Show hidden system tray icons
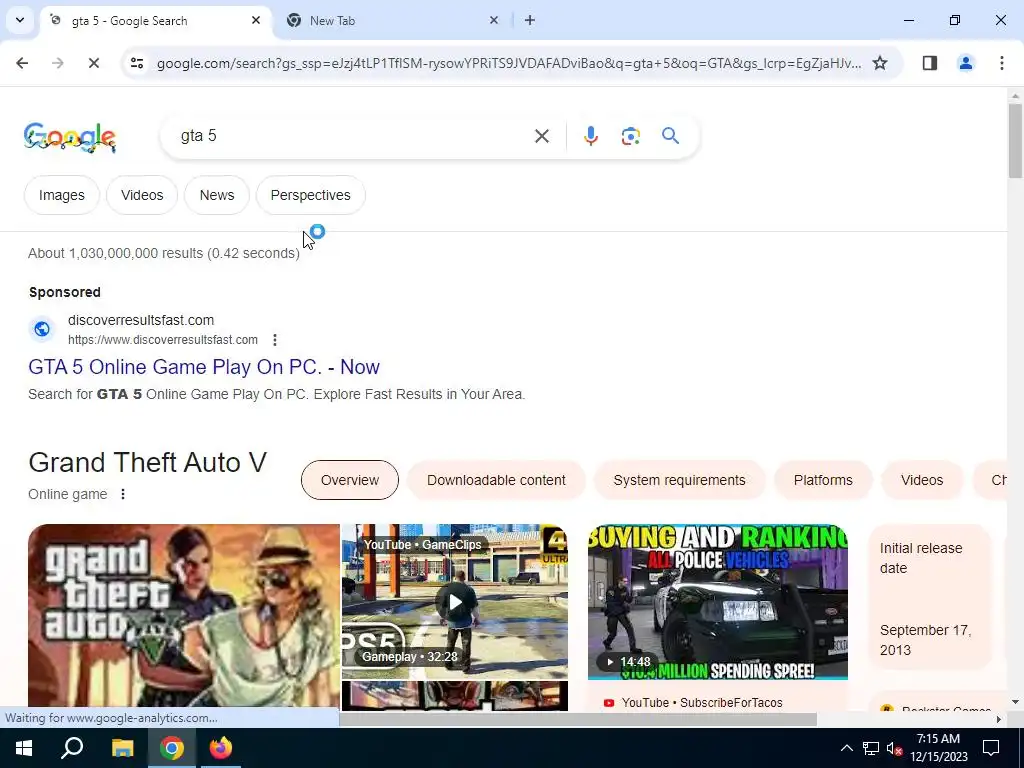Image resolution: width=1024 pixels, height=768 pixels. click(x=846, y=748)
